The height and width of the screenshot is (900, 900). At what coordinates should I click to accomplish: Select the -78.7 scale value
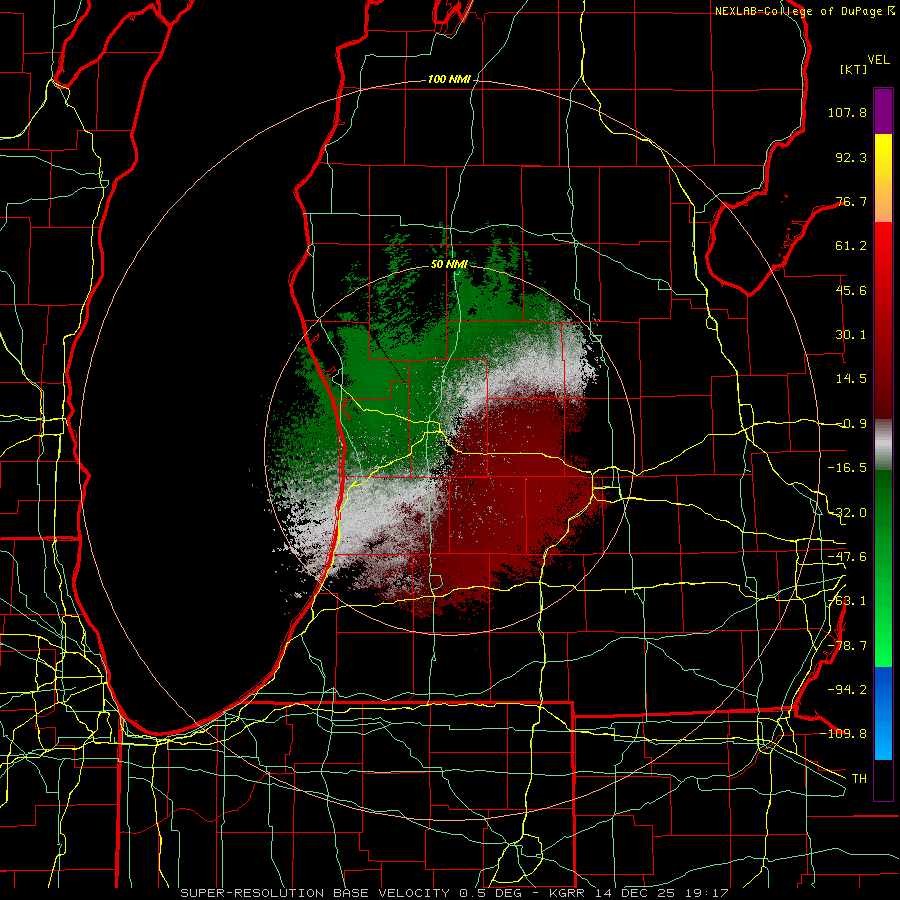pos(847,646)
